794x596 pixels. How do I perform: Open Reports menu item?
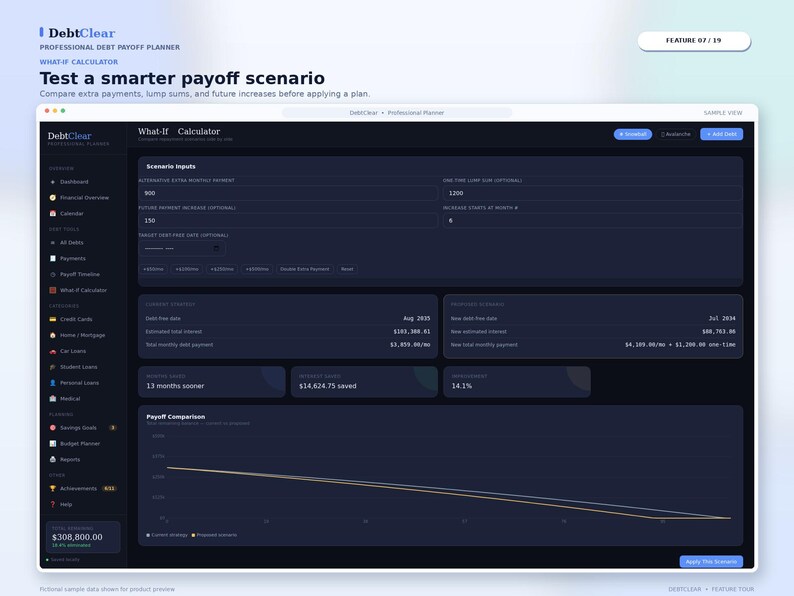pyautogui.click(x=70, y=460)
